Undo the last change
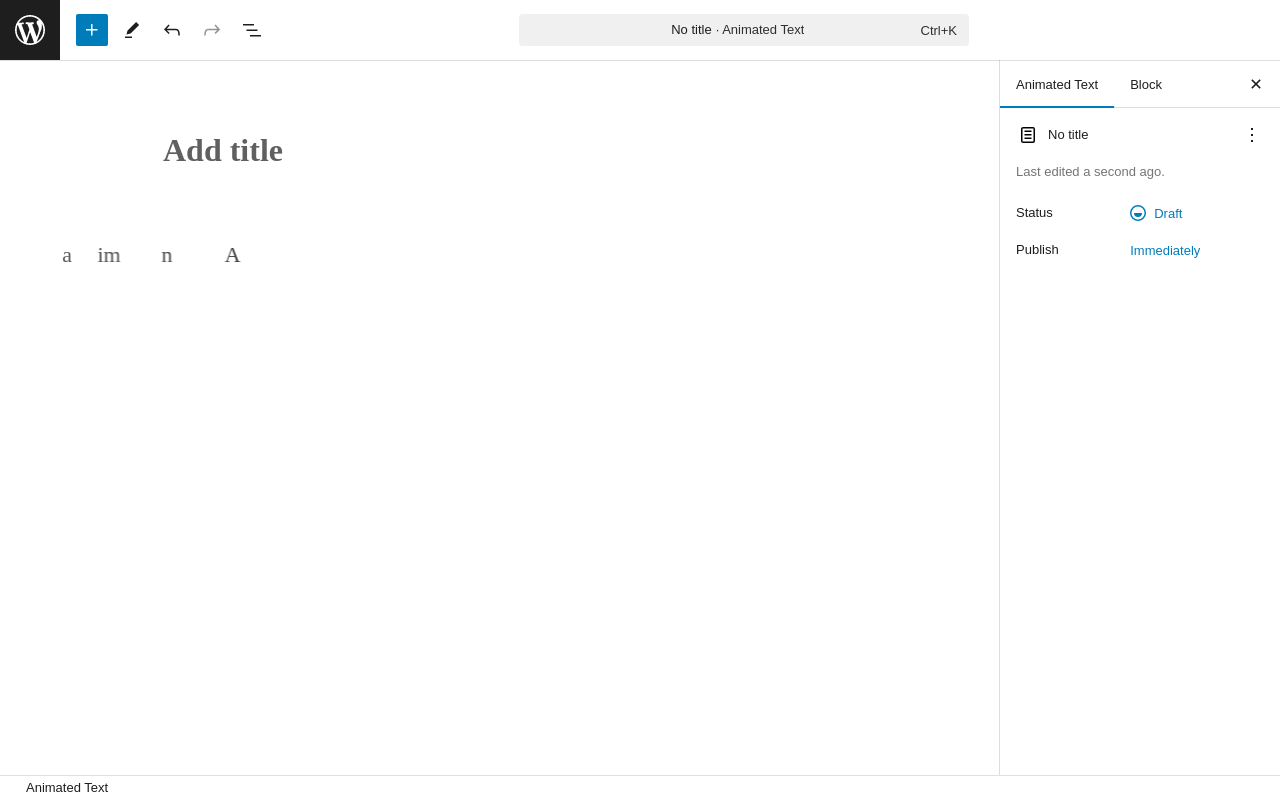Screen dimensions: 1280x800 [172, 30]
